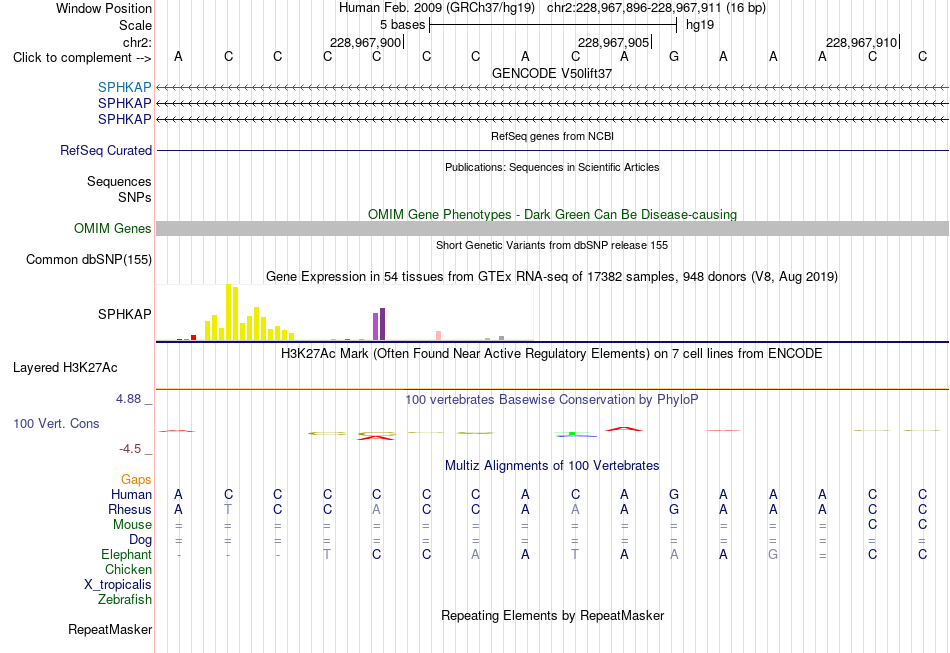
Task: Open Publications: Sequences in Scientific Articles title
Action: [x=552, y=167]
